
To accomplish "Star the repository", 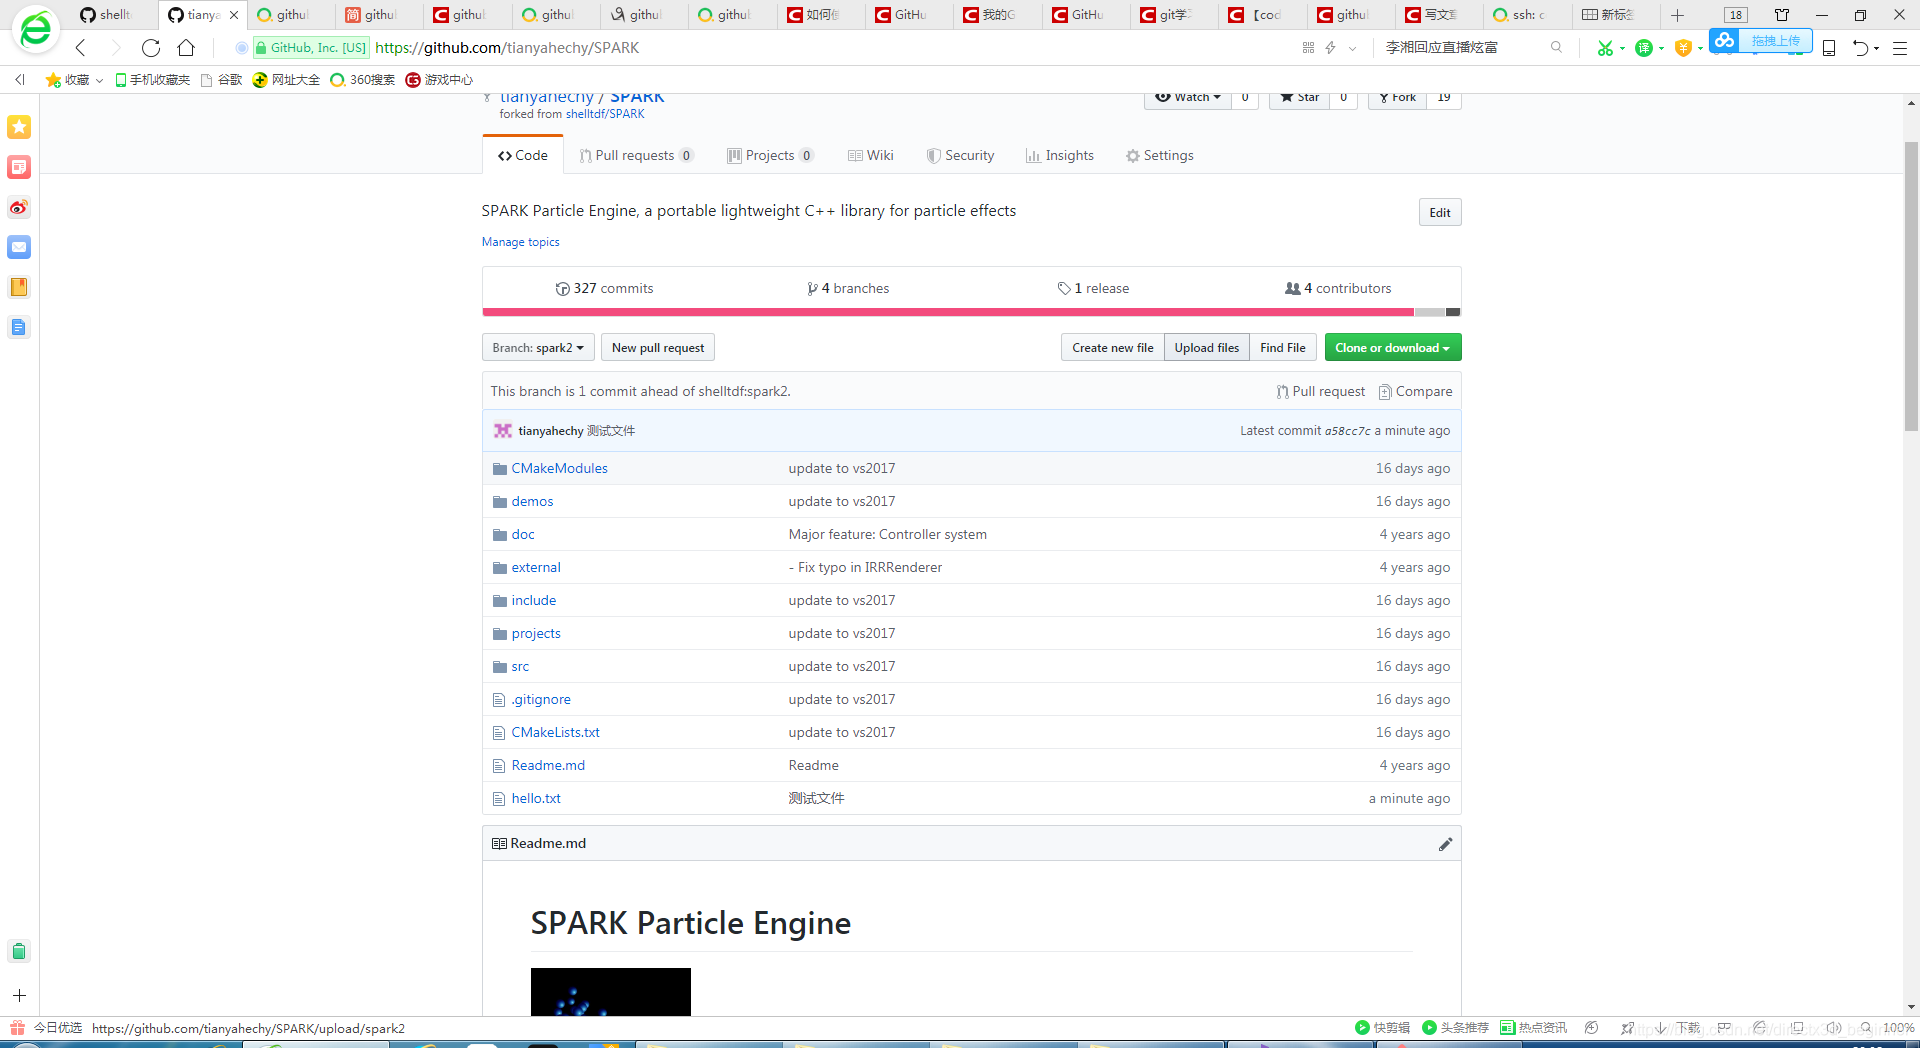I will pos(1299,98).
